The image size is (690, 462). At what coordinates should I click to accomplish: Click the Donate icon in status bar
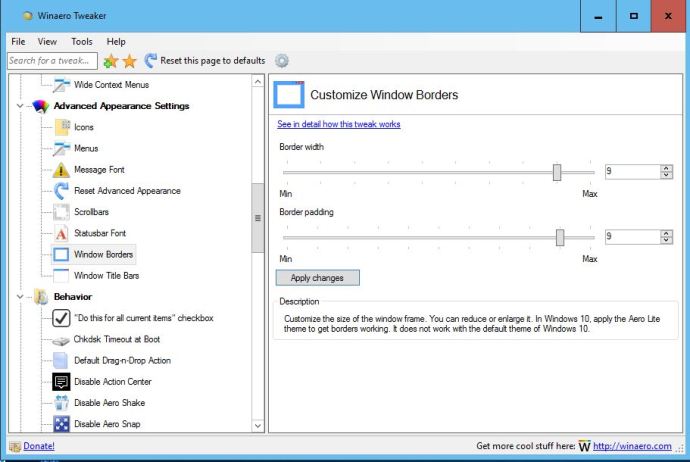click(15, 447)
